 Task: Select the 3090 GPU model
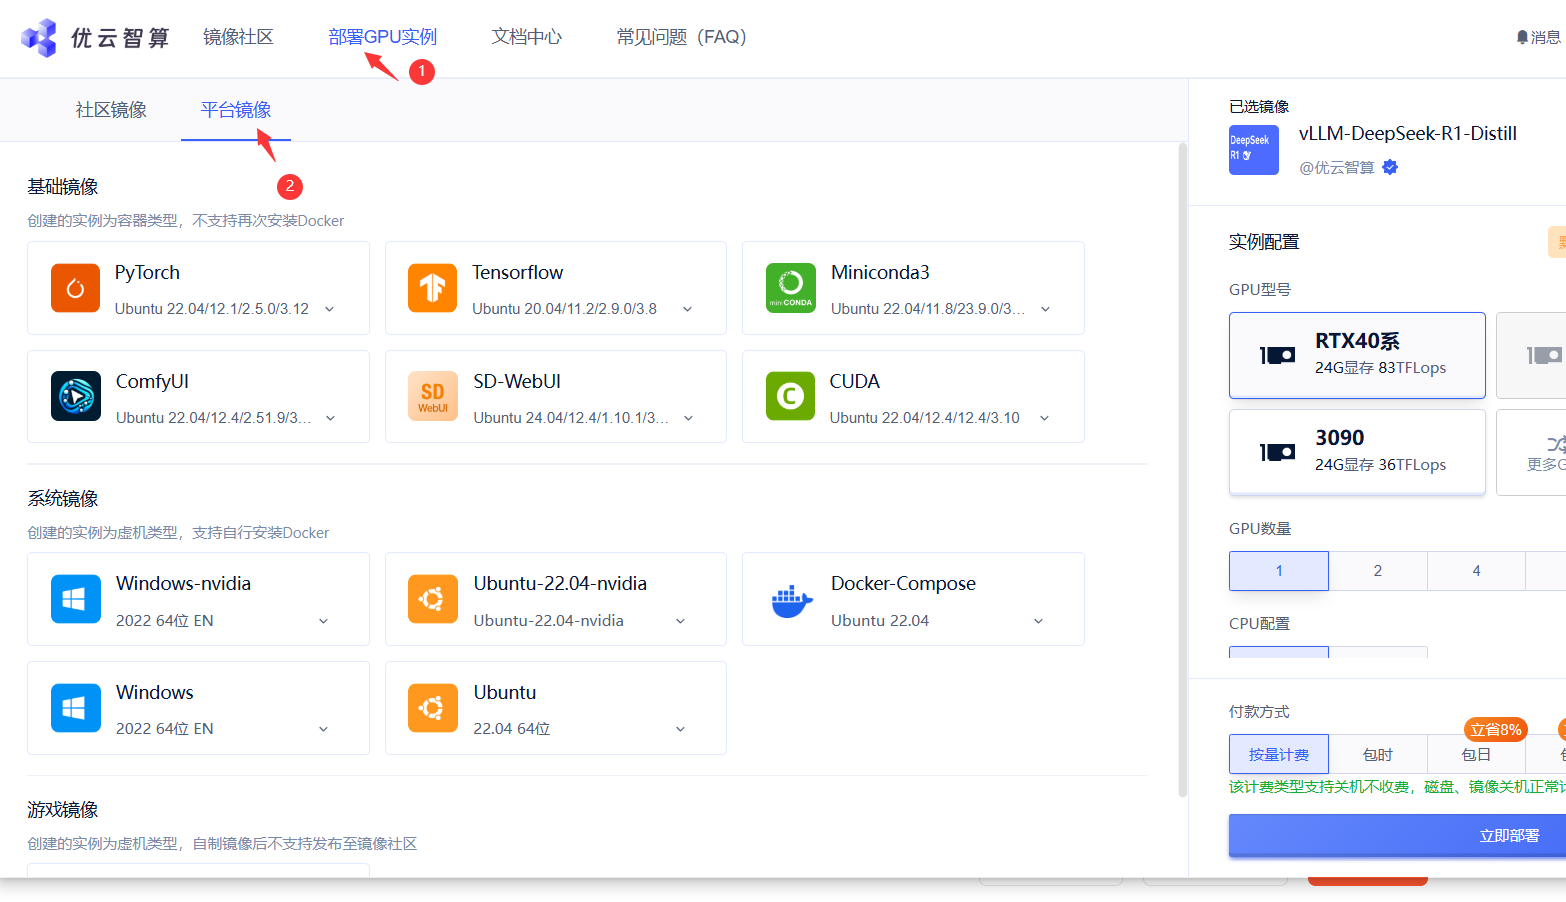[1357, 452]
